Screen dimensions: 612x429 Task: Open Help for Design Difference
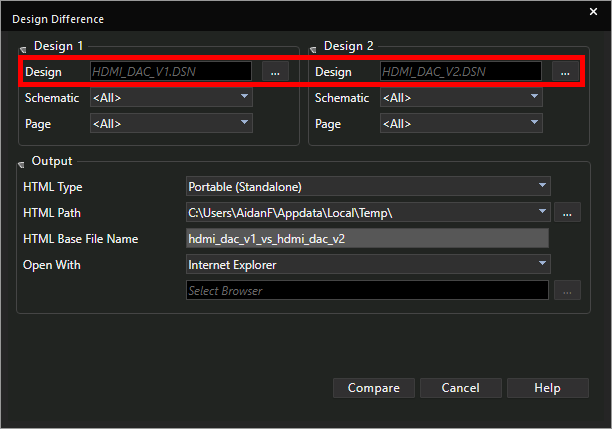pyautogui.click(x=547, y=388)
